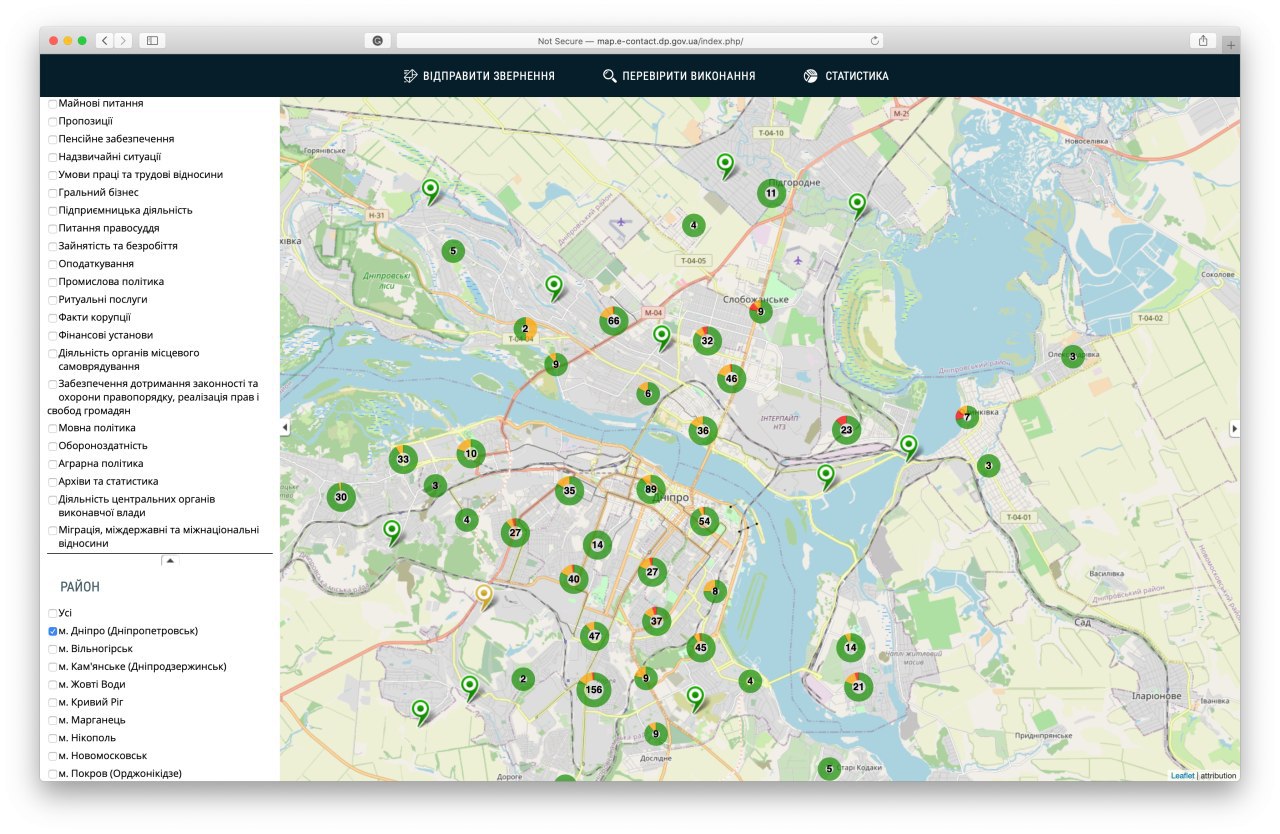The height and width of the screenshot is (834, 1280).
Task: Check the Ритуальні послуги checkbox
Action: click(53, 300)
